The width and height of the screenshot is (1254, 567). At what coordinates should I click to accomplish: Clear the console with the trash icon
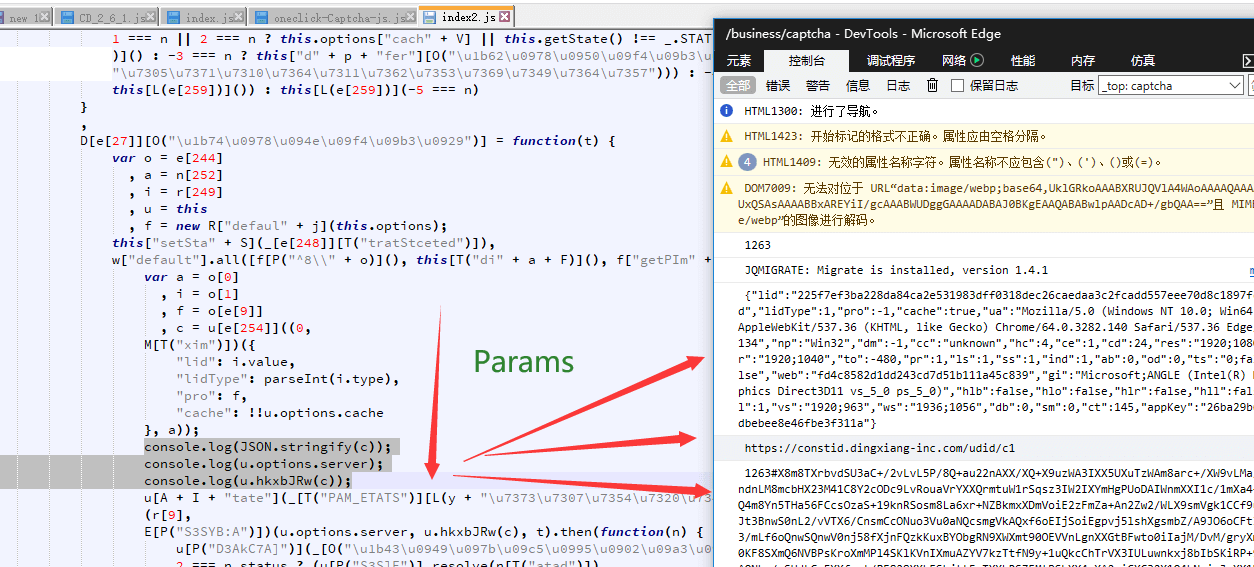(933, 86)
